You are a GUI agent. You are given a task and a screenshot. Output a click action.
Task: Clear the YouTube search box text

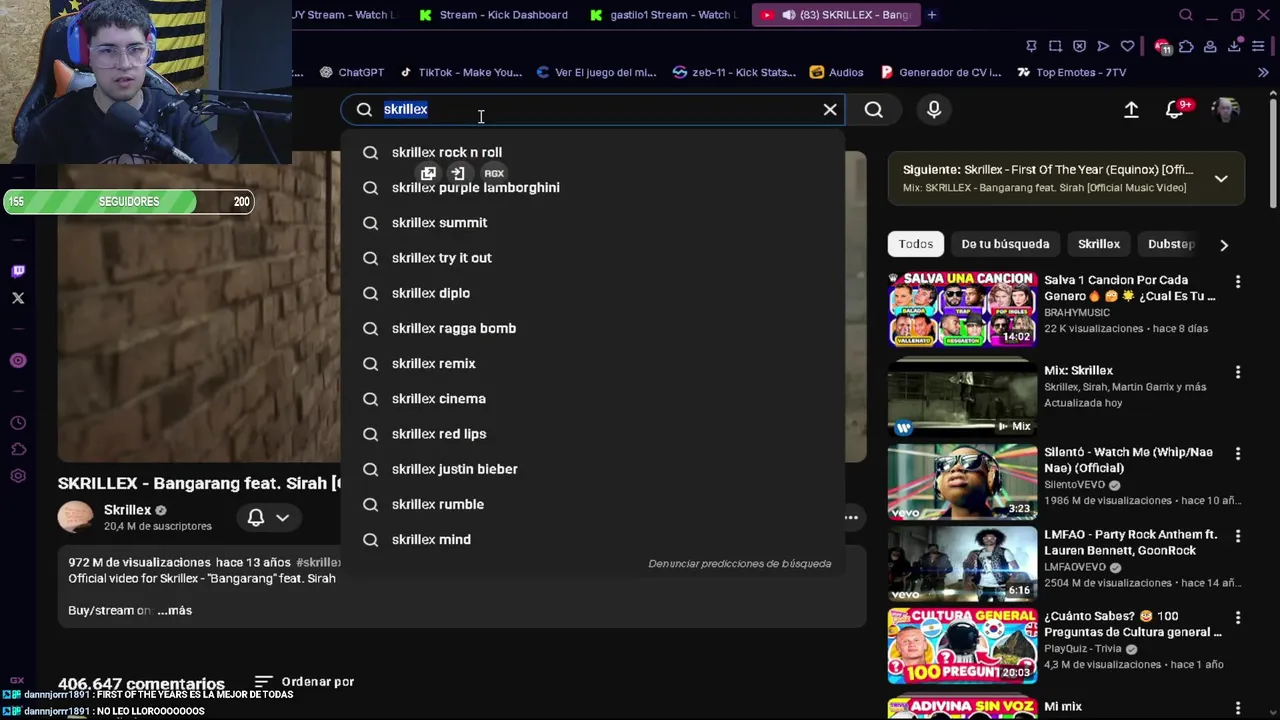[830, 109]
